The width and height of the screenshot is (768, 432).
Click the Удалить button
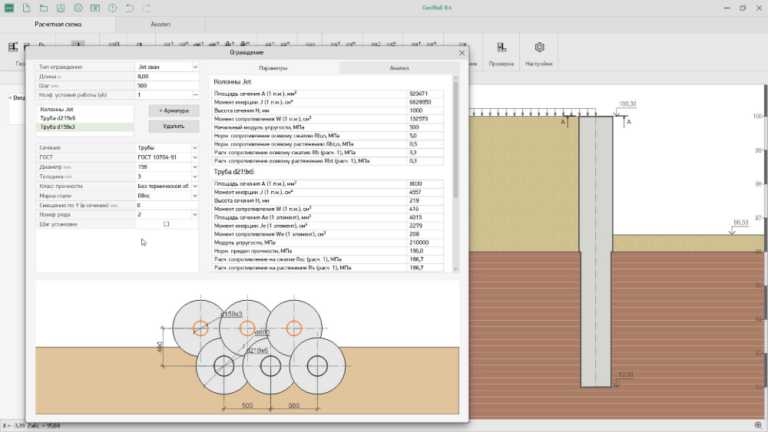[x=174, y=126]
